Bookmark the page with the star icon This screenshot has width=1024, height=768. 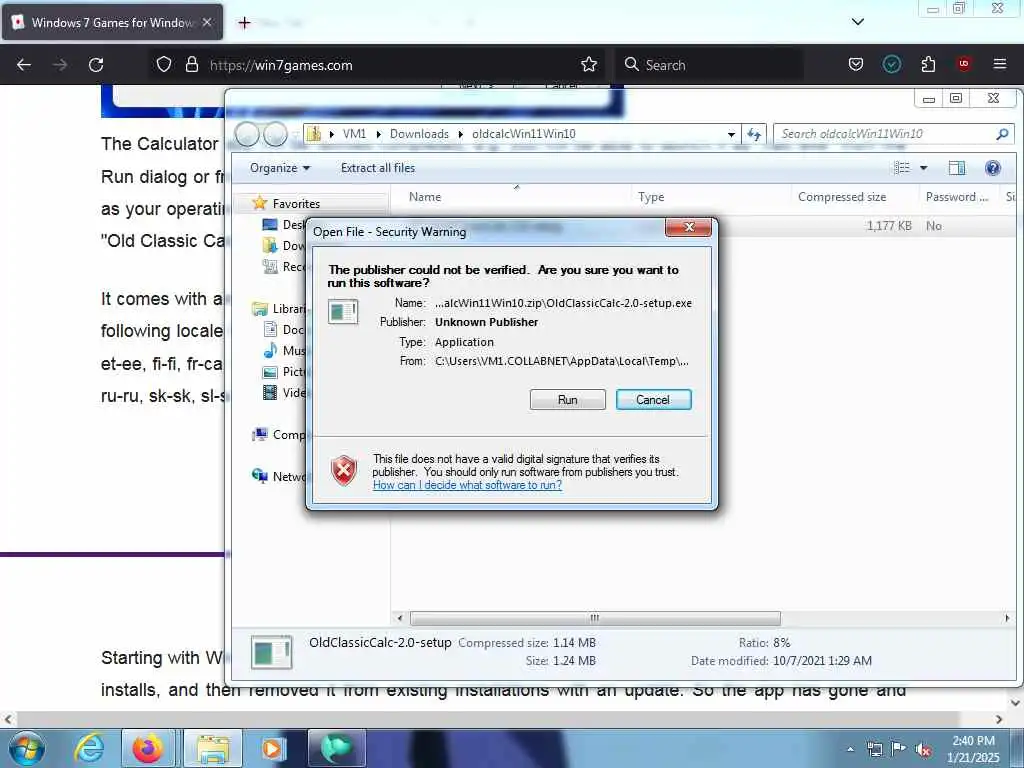589,65
